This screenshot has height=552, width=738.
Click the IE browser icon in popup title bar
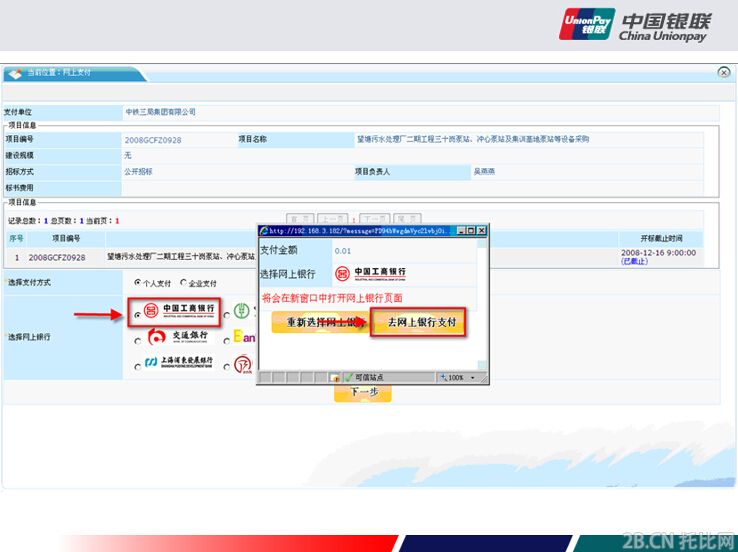(264, 230)
